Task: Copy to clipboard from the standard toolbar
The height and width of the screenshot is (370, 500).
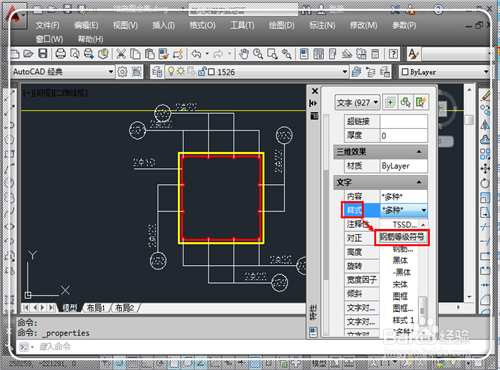Action: (x=135, y=53)
